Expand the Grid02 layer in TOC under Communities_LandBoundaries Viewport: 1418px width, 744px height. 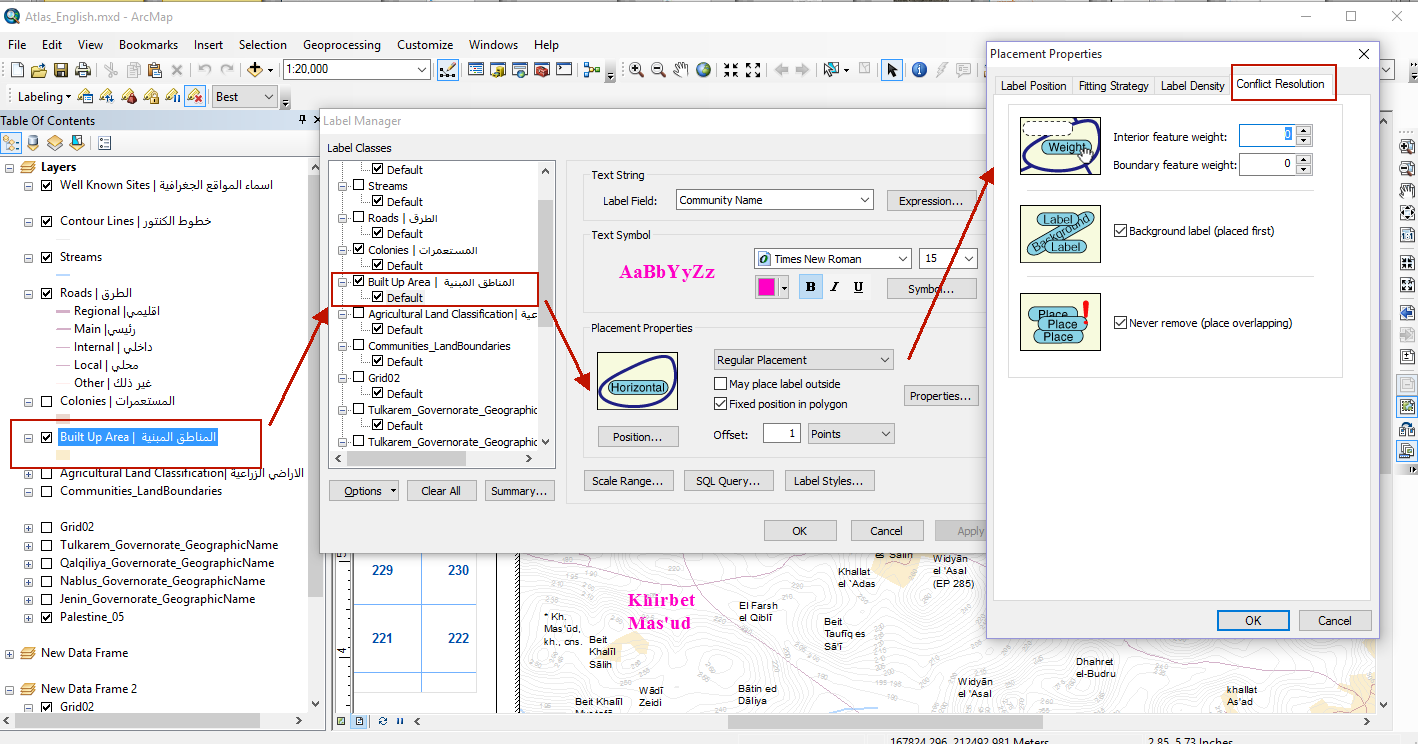coord(27,527)
